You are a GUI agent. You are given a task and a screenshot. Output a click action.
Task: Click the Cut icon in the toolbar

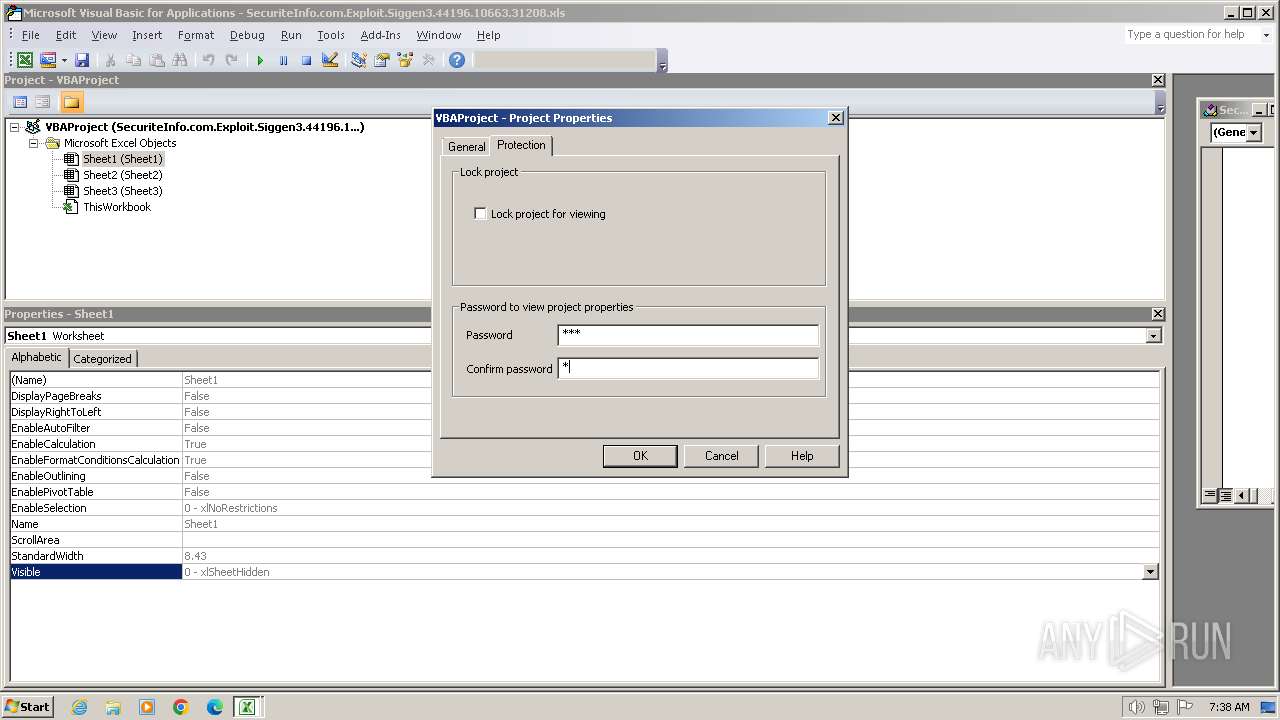coord(110,60)
